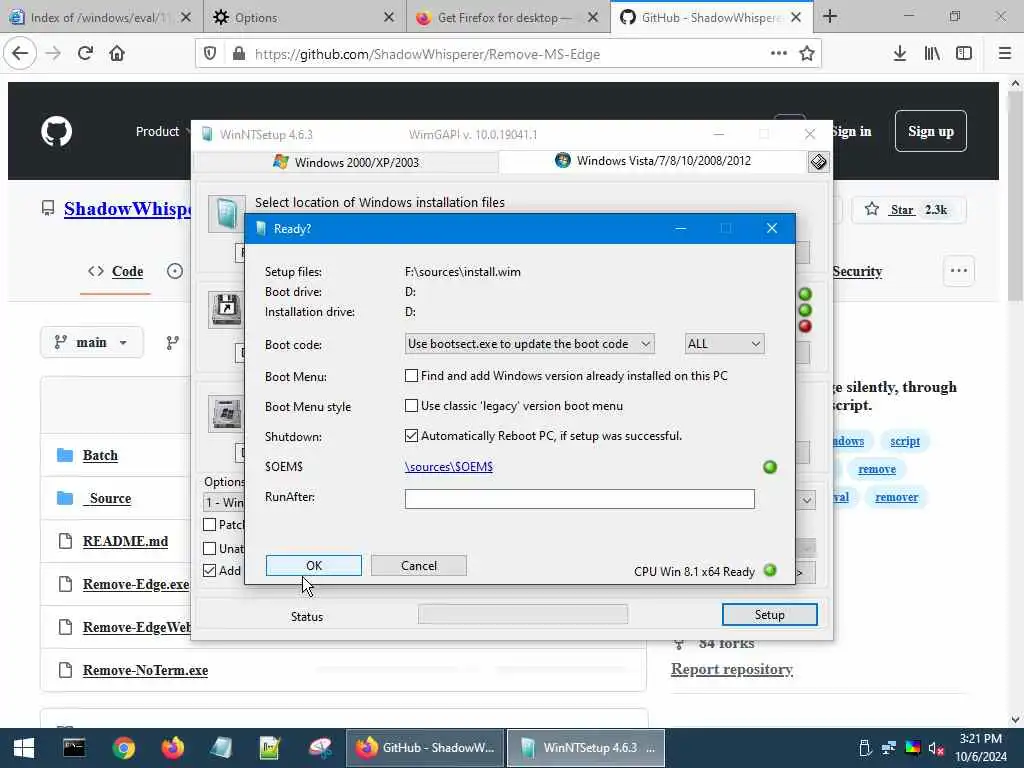
Task: Open the README.md file
Action: (x=125, y=541)
